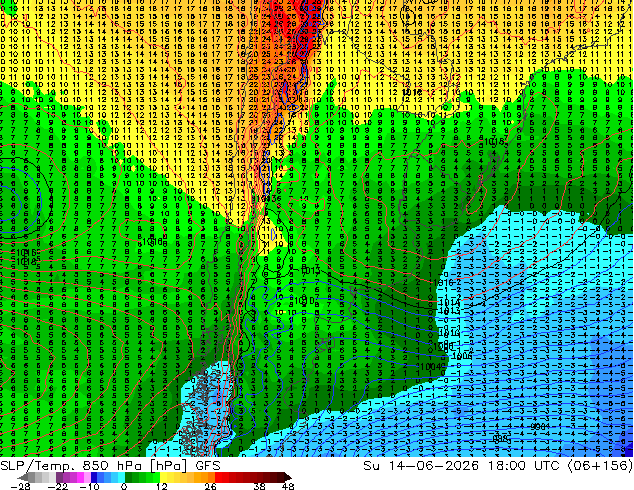The height and width of the screenshot is (490, 634).
Task: Click the 1004 isobar label
Action: 431,367
